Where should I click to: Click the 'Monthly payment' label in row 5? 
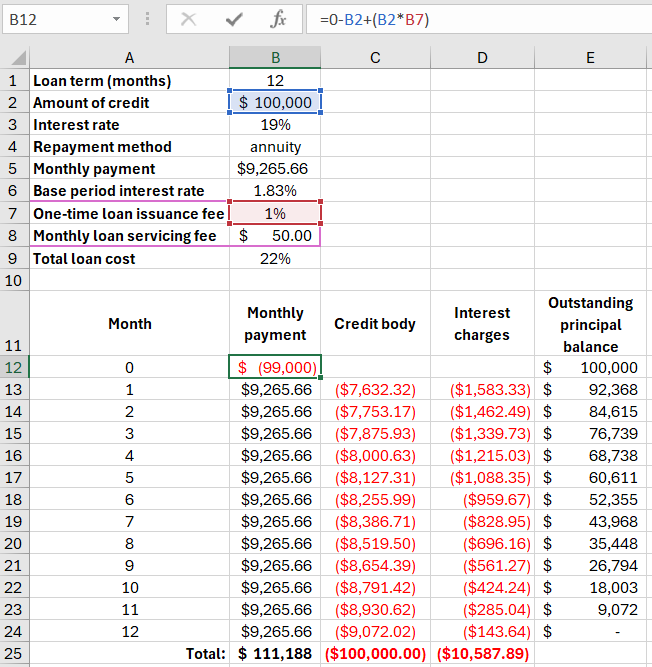[94, 169]
